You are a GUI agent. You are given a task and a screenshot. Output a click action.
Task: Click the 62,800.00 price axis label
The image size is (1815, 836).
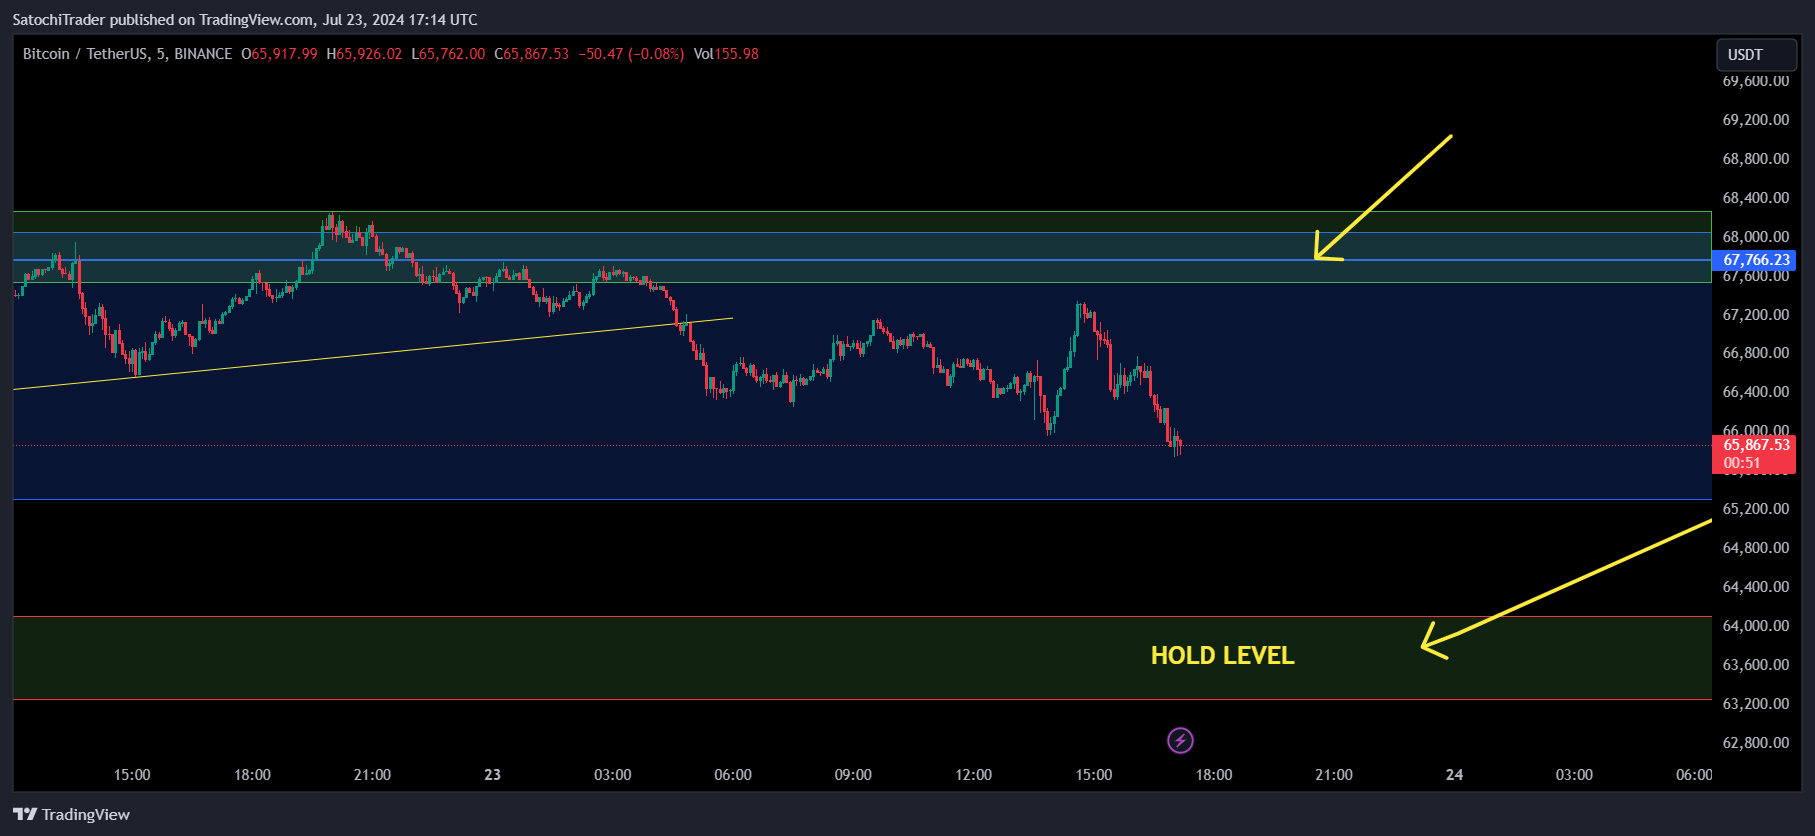1755,743
